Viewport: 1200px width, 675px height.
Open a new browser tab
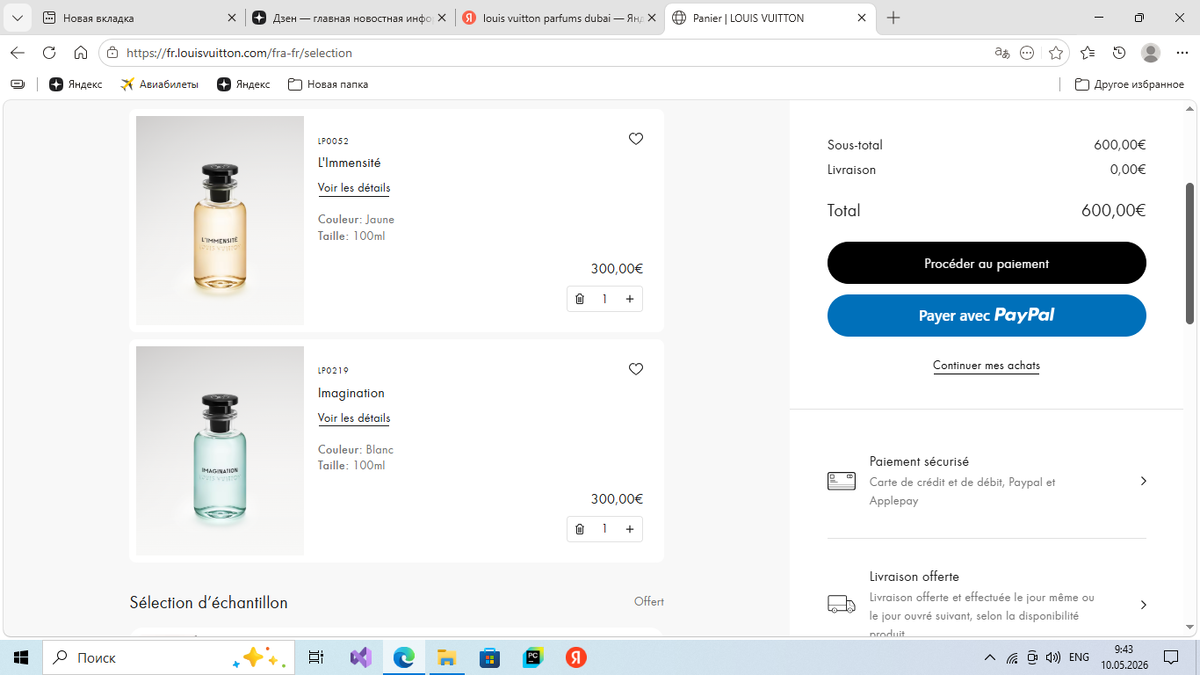893,18
